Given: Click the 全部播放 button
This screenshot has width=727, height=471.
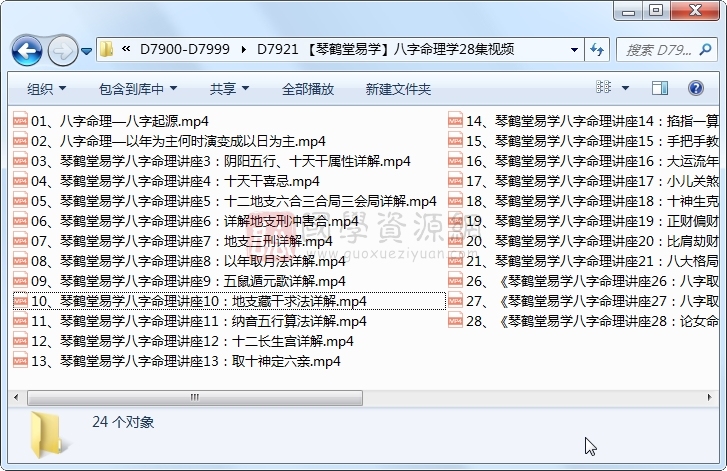Looking at the screenshot, I should [308, 89].
